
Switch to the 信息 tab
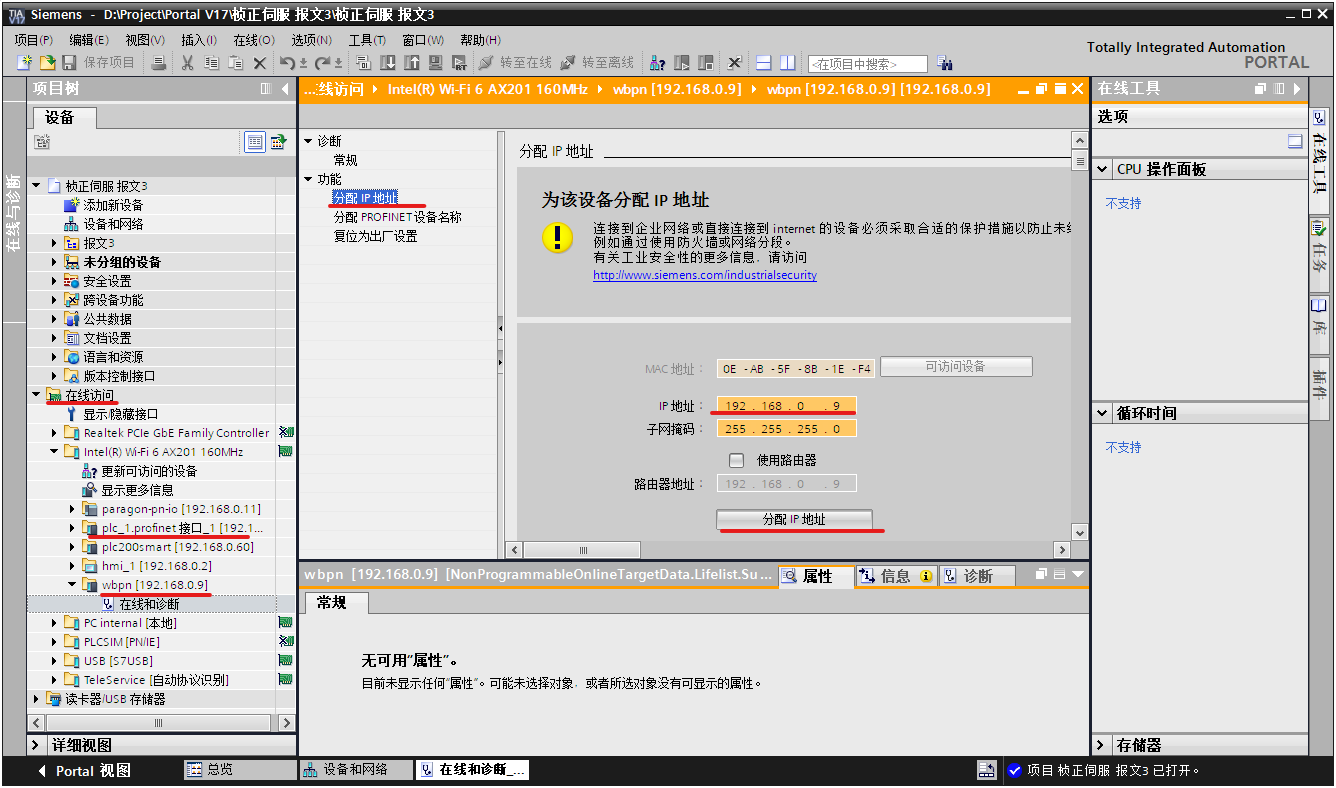(895, 576)
